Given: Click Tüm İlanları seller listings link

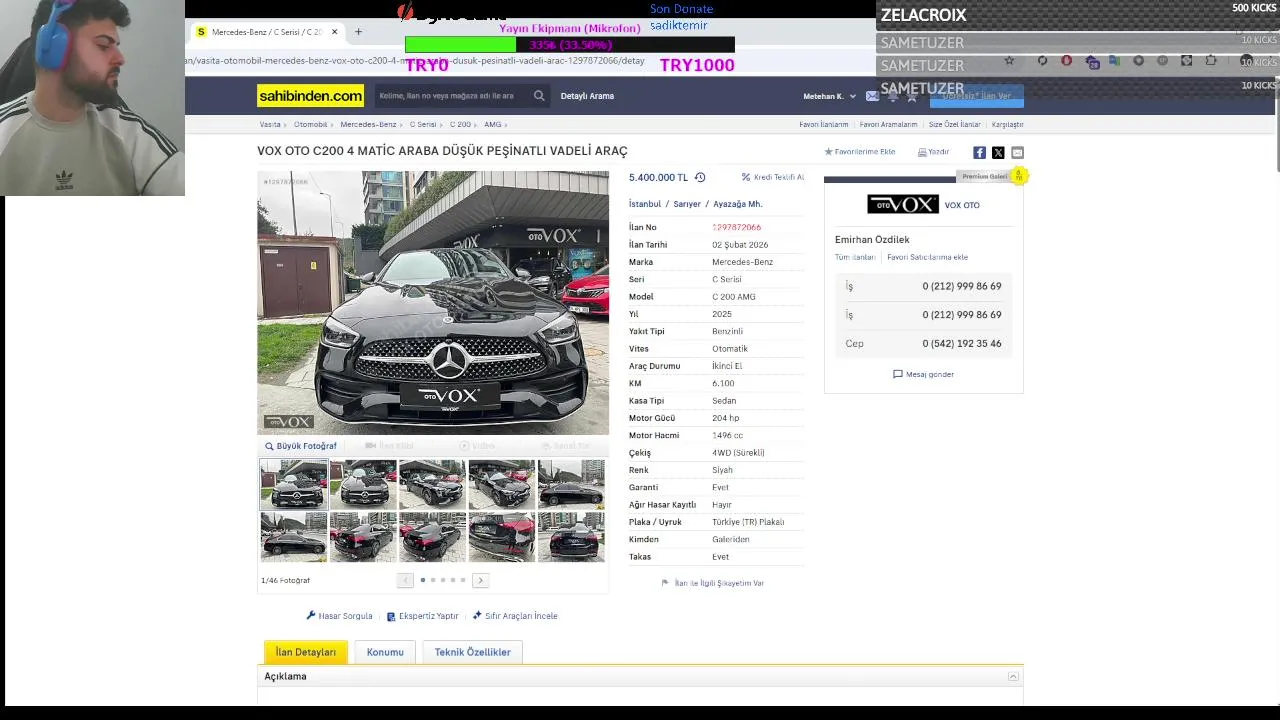Looking at the screenshot, I should coord(855,258).
